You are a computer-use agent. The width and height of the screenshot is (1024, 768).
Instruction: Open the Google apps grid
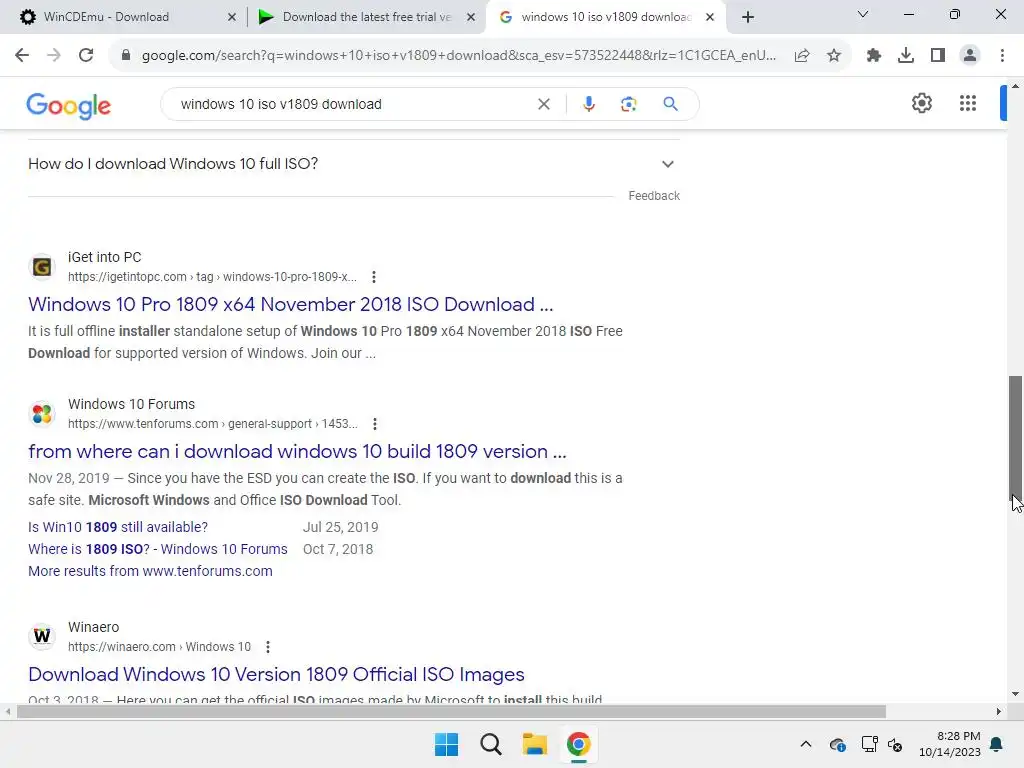click(968, 103)
